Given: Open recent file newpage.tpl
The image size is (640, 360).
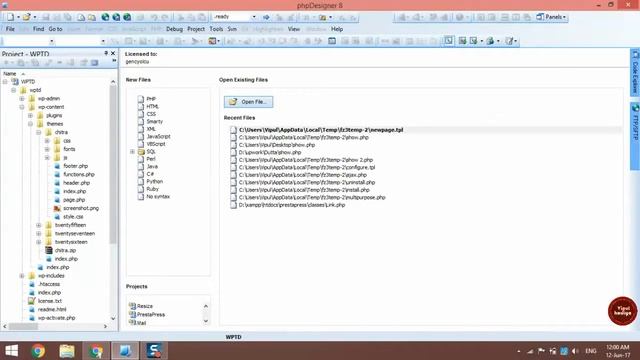Looking at the screenshot, I should point(321,130).
